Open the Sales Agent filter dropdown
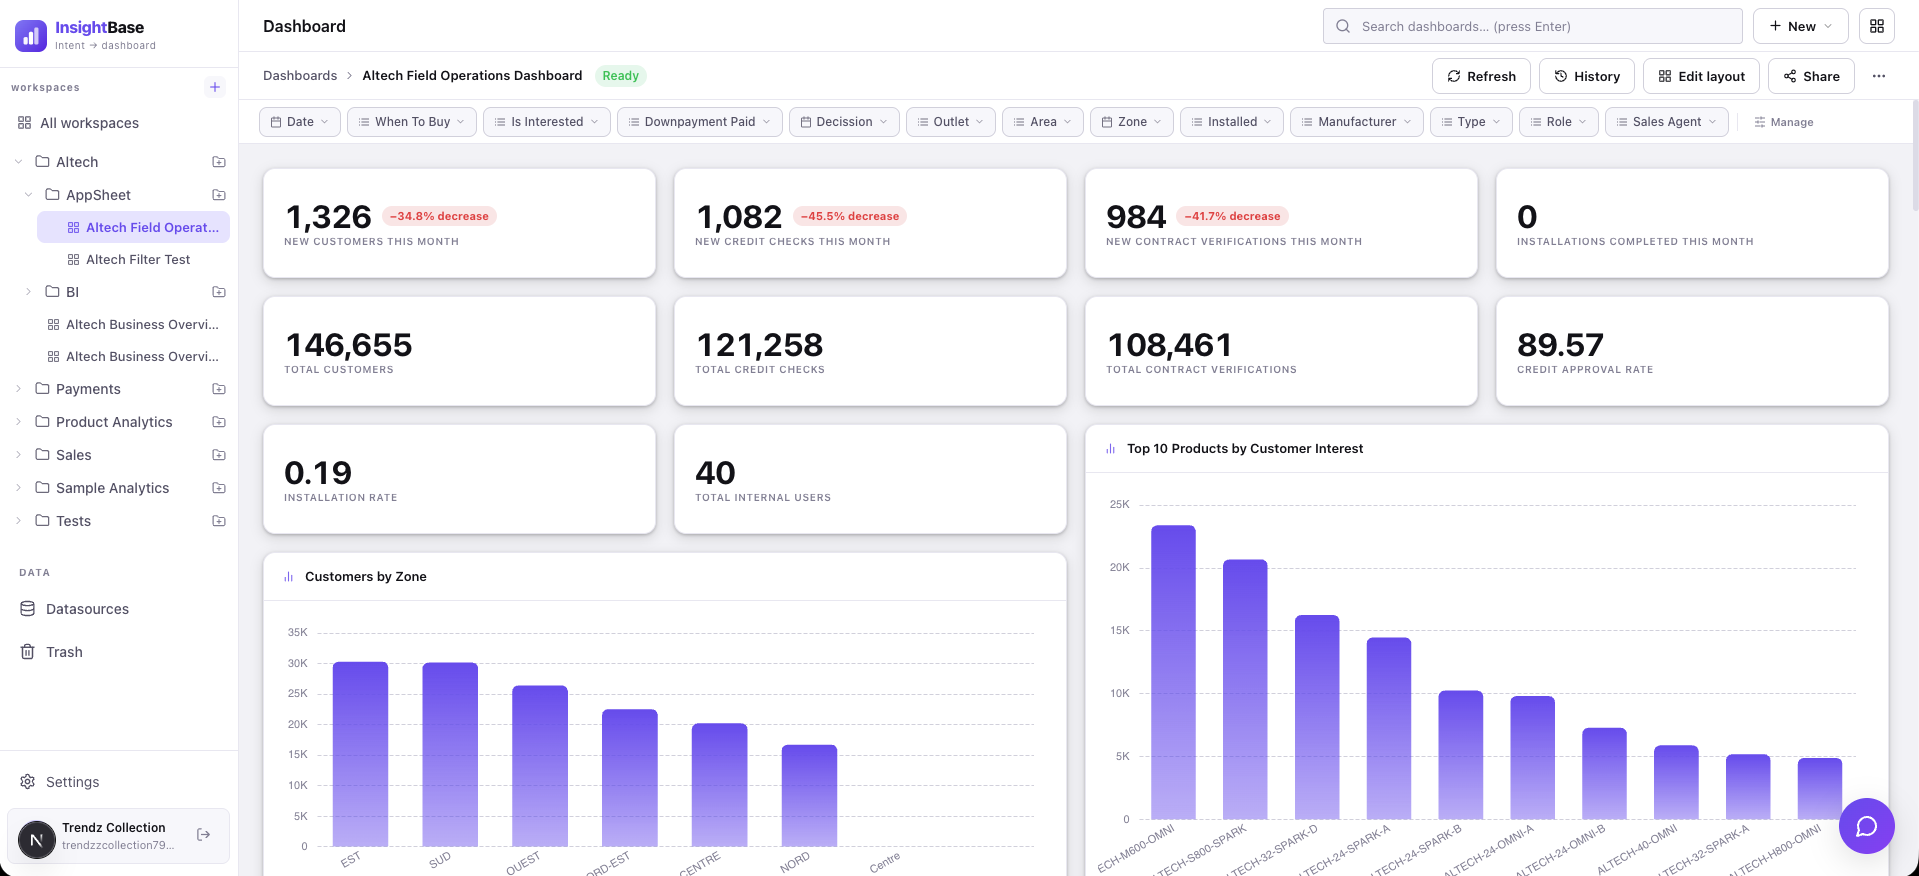Screen dimensions: 1919x876 tap(1667, 122)
